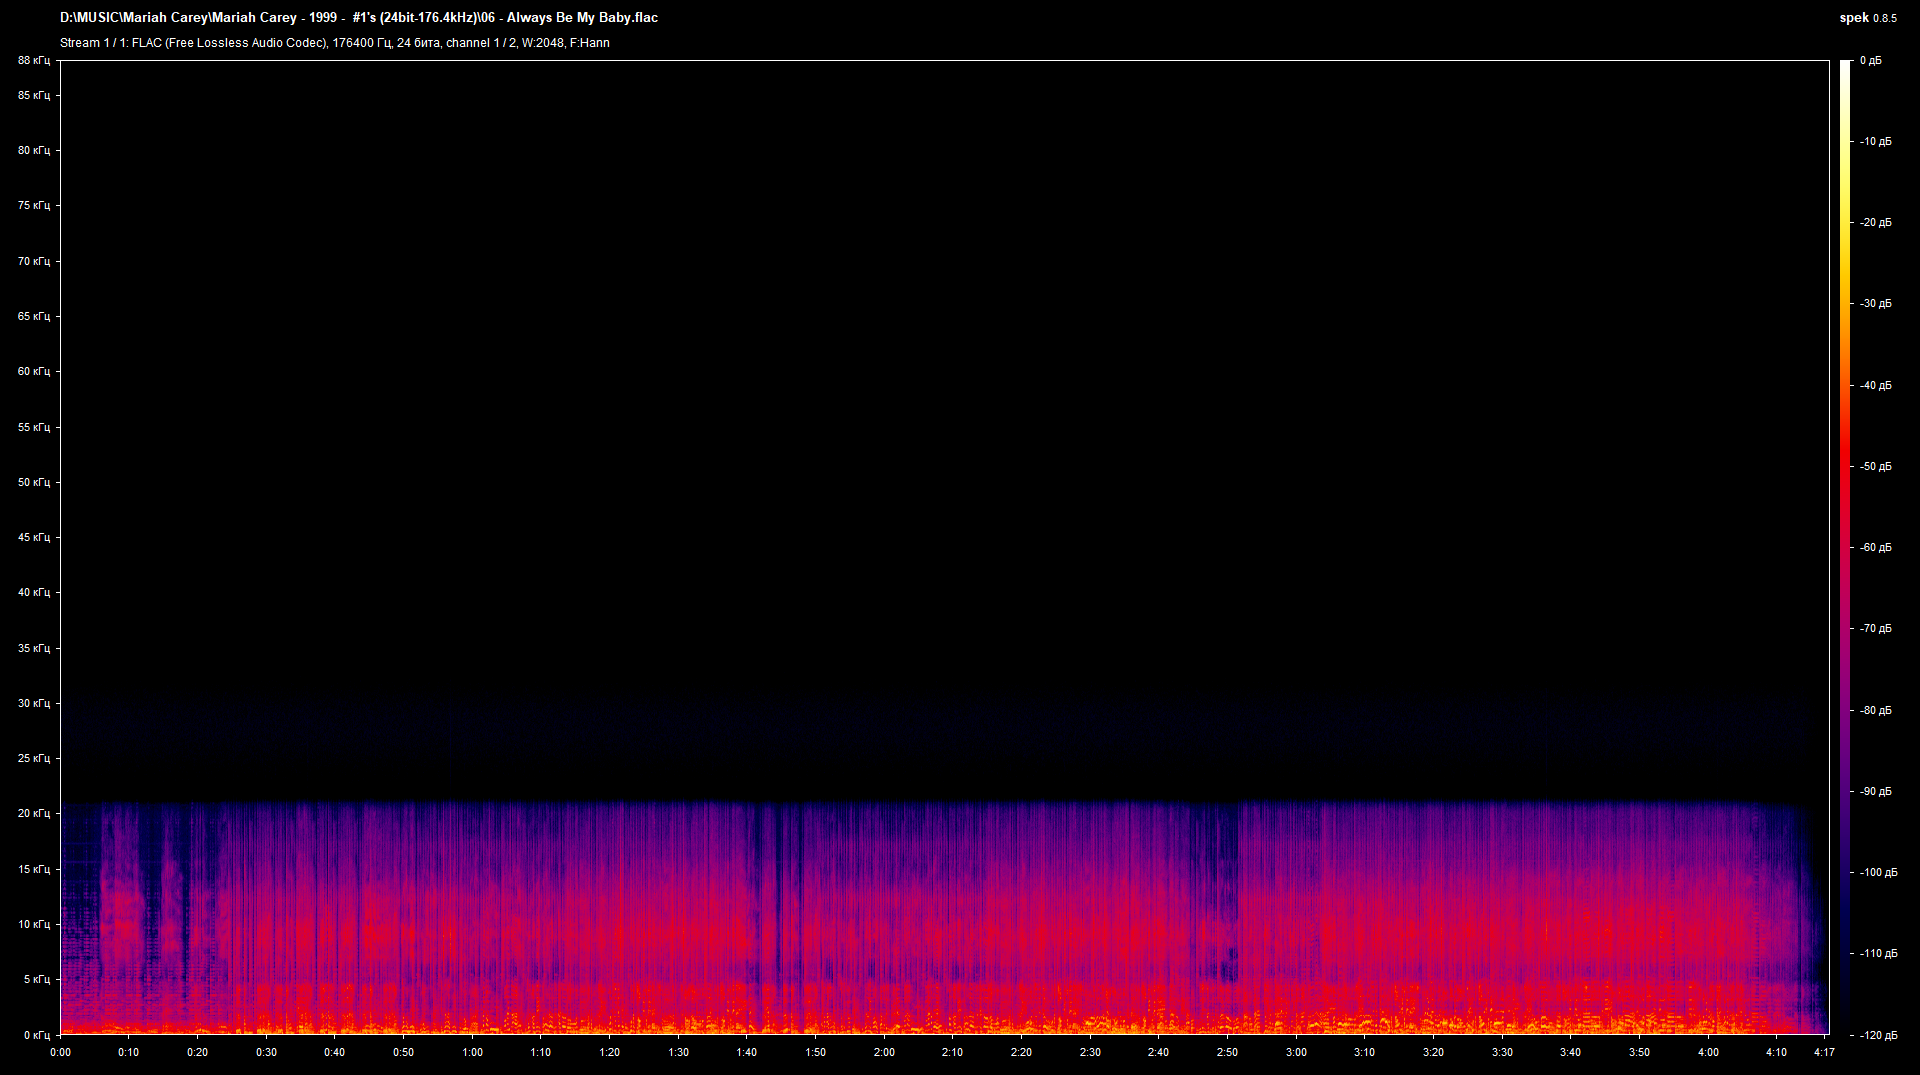Click the '80 кГц' frequency label
Screen dimensions: 1920x1075
point(33,151)
